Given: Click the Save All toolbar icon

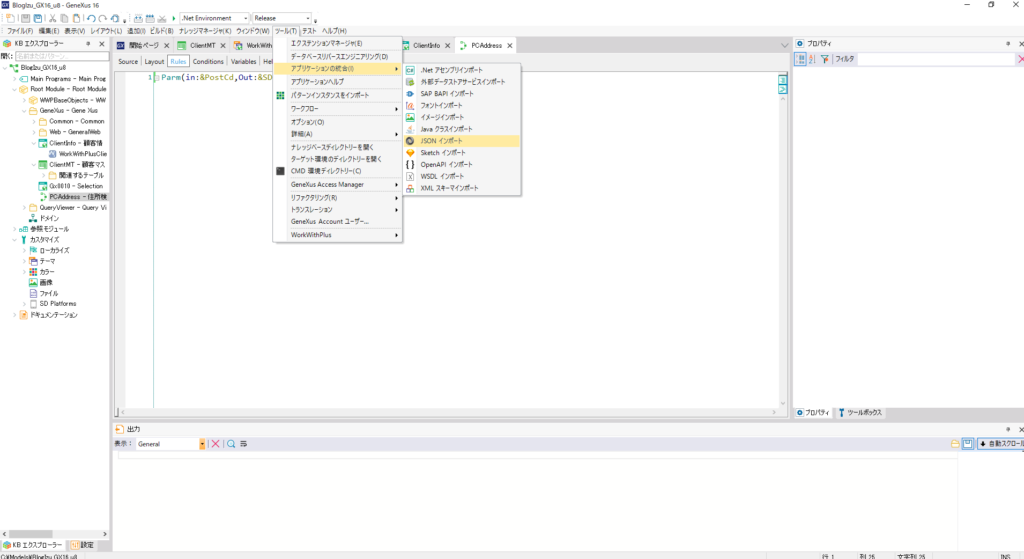Looking at the screenshot, I should (x=38, y=18).
